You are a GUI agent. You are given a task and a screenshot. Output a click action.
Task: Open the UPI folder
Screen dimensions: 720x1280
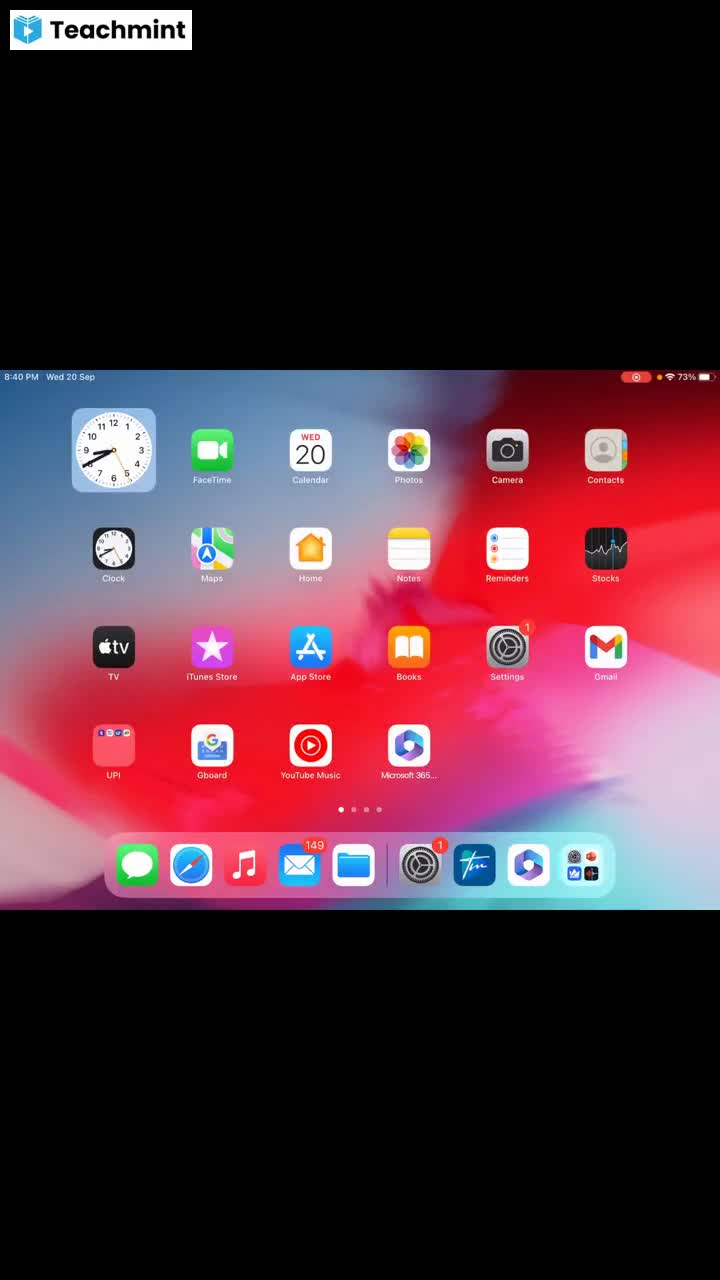point(114,746)
